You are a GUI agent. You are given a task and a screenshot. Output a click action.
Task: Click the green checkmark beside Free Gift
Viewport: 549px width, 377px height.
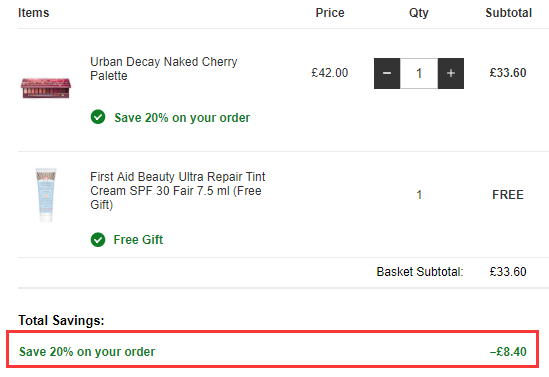pyautogui.click(x=98, y=240)
